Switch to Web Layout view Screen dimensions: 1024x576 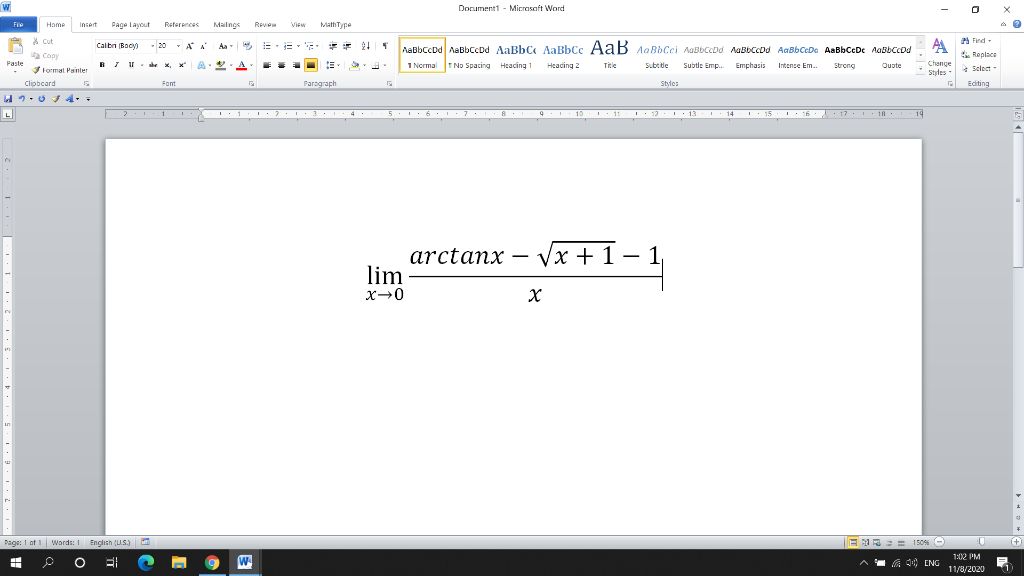point(877,543)
